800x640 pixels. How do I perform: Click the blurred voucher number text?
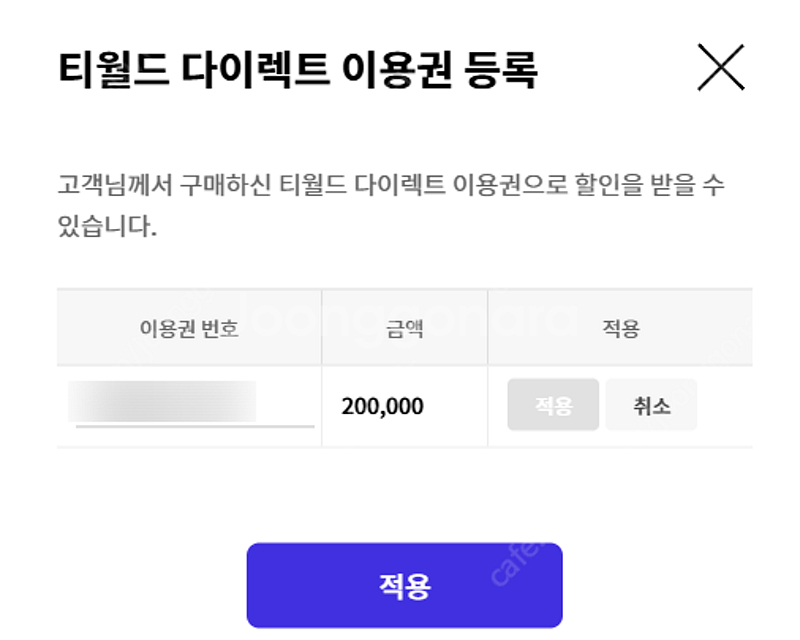(162, 400)
